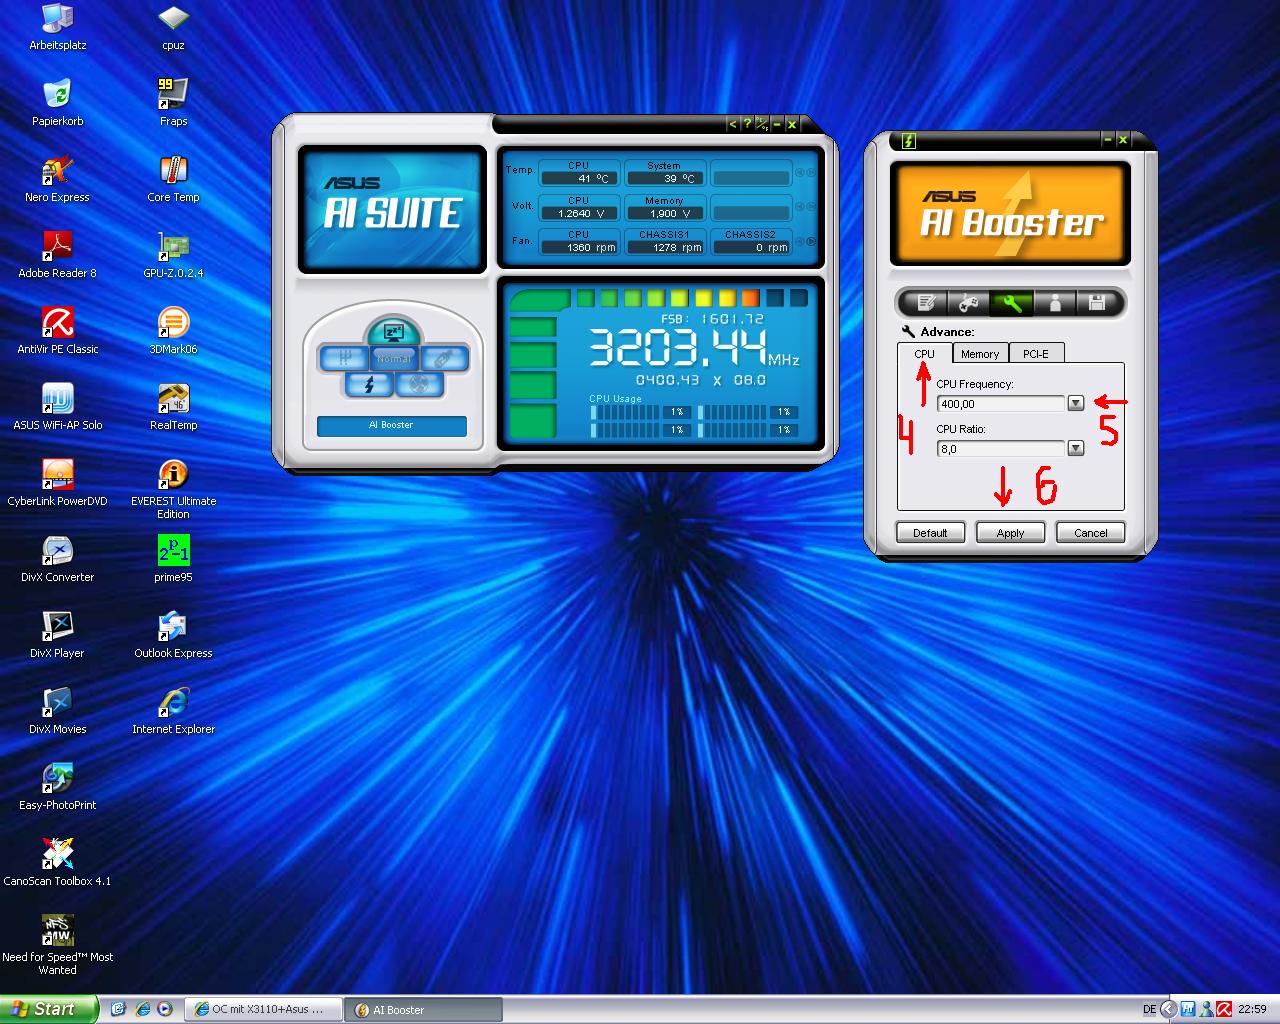This screenshot has width=1280, height=1024.
Task: Open the cpuz desktop icon
Action: click(173, 28)
